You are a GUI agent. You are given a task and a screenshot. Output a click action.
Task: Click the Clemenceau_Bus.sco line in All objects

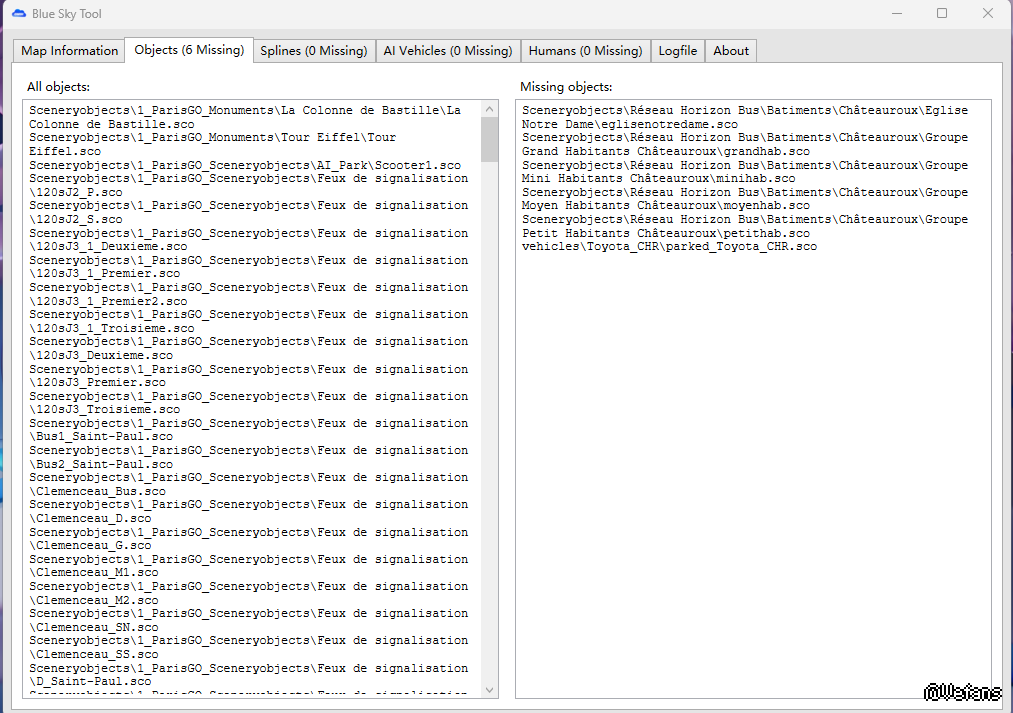(100, 491)
